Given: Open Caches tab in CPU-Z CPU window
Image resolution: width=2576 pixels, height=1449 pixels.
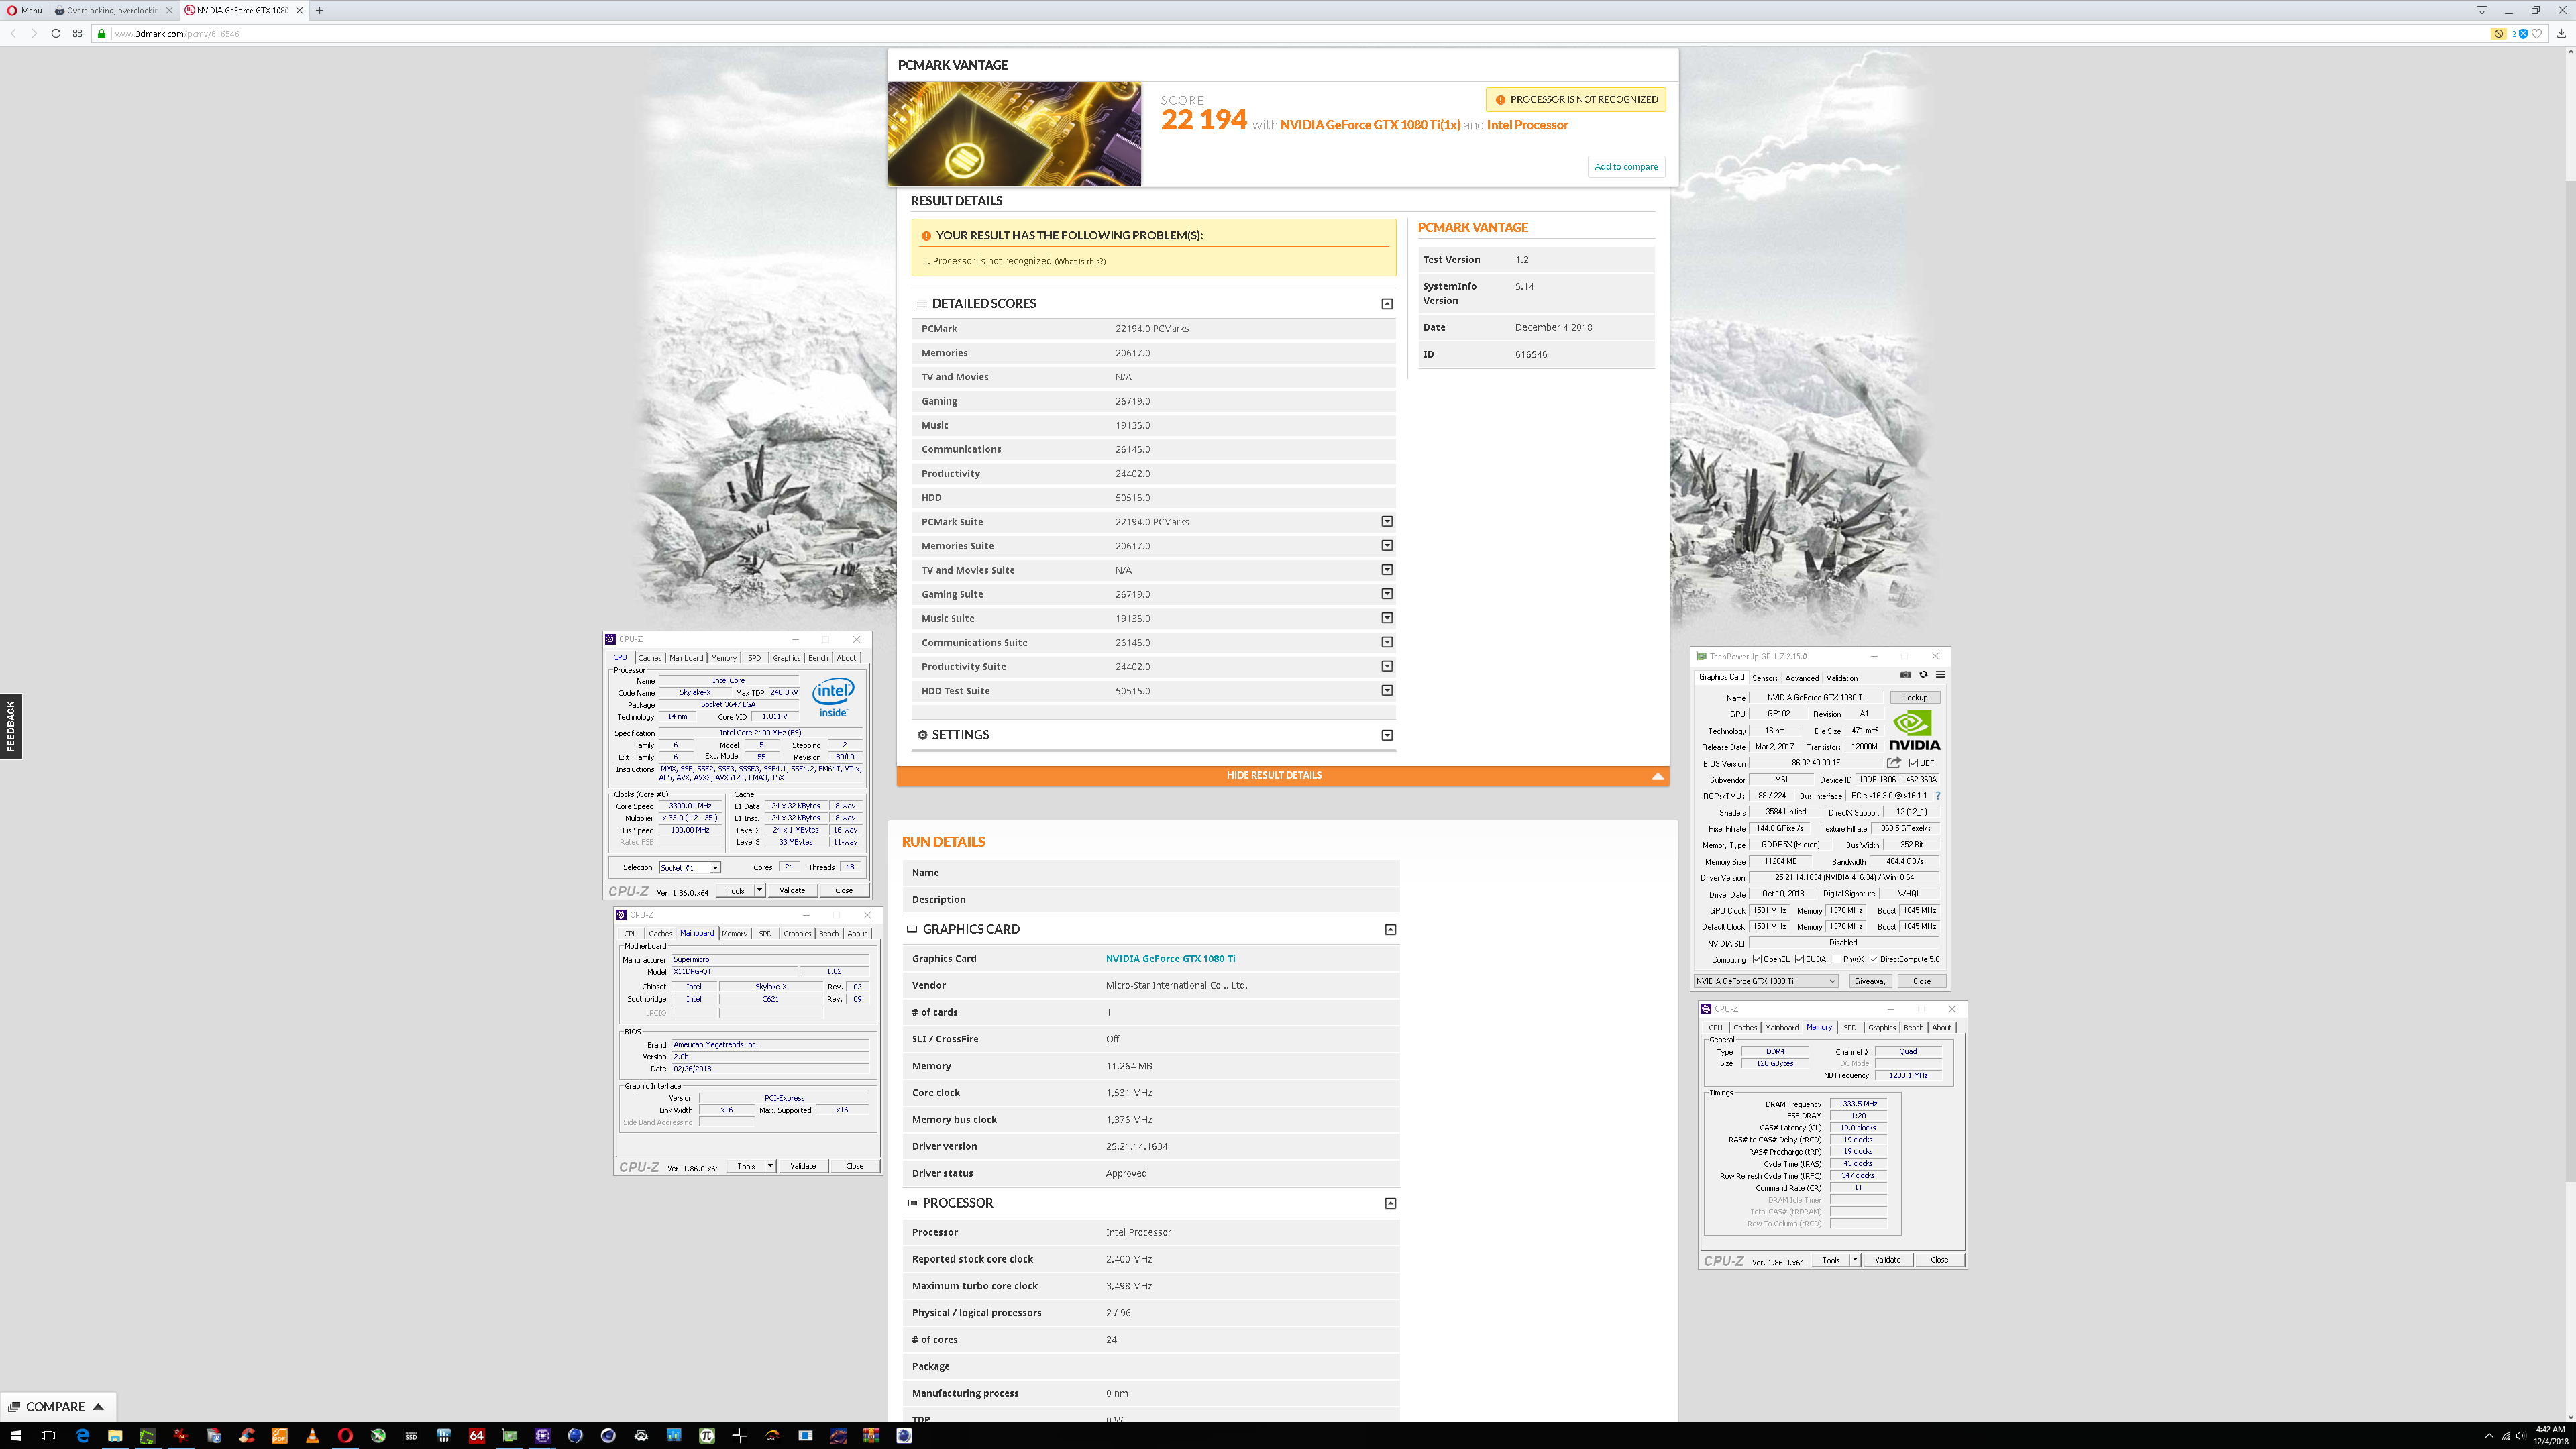Looking at the screenshot, I should point(650,658).
